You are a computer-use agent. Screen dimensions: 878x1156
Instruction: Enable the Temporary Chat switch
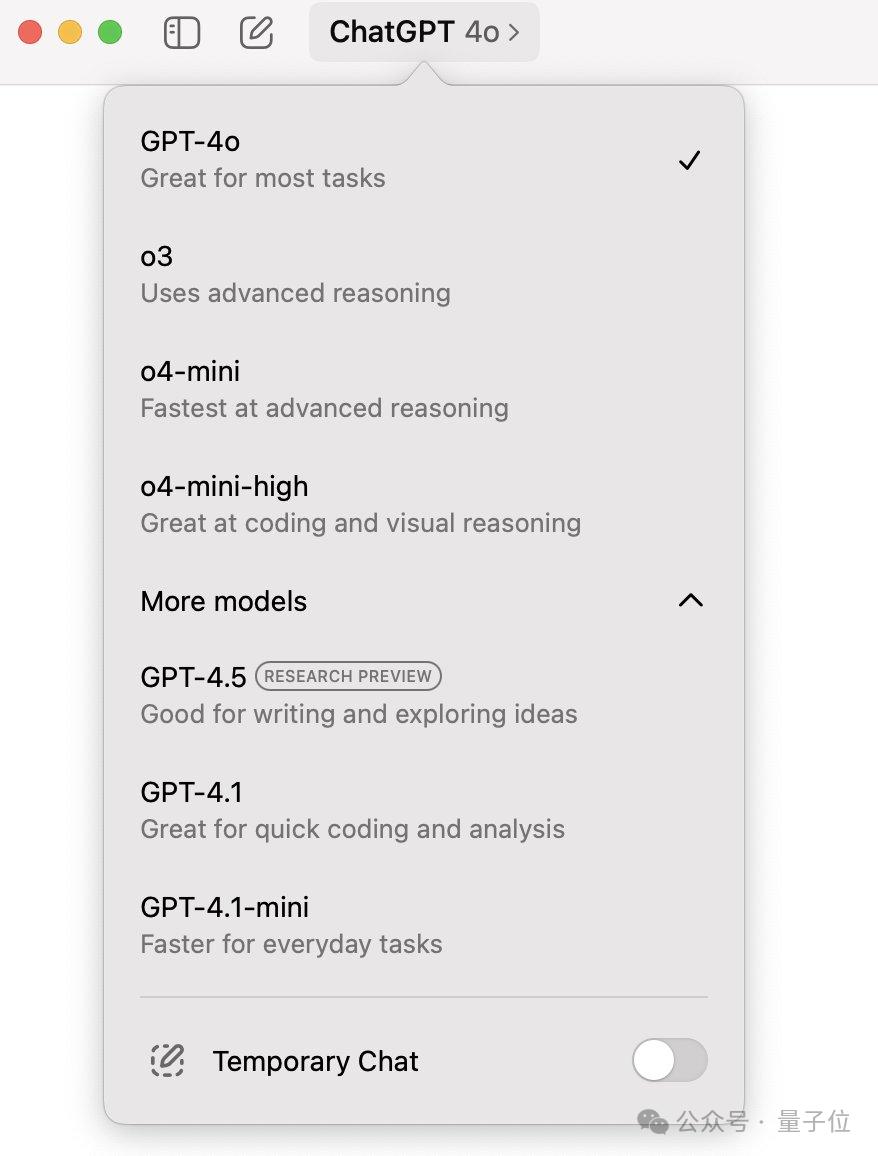click(x=669, y=1060)
